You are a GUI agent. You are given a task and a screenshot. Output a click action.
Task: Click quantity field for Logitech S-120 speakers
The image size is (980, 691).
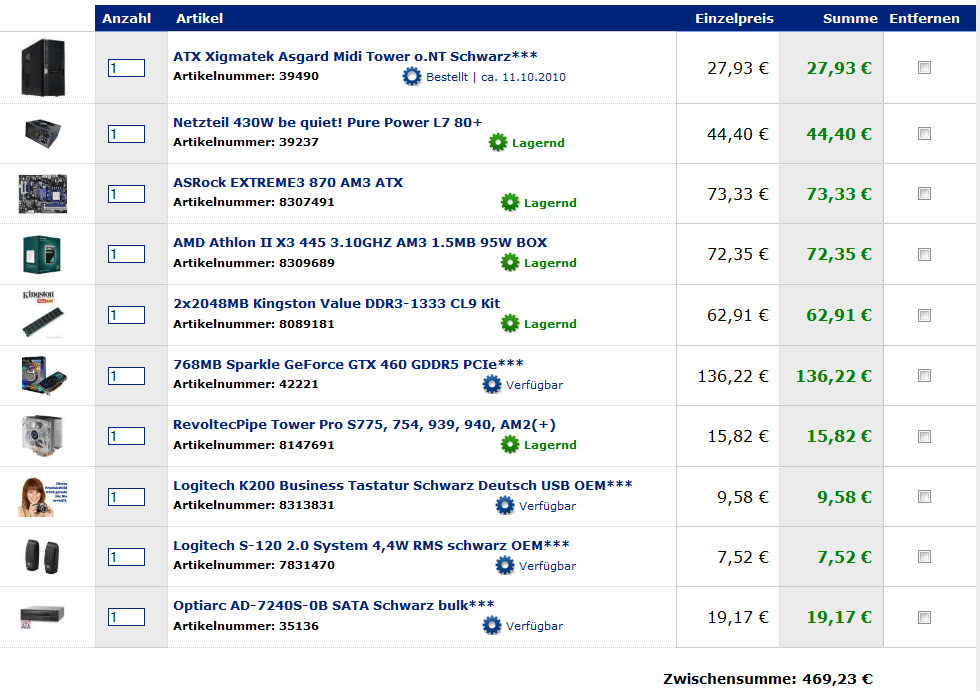click(x=127, y=557)
